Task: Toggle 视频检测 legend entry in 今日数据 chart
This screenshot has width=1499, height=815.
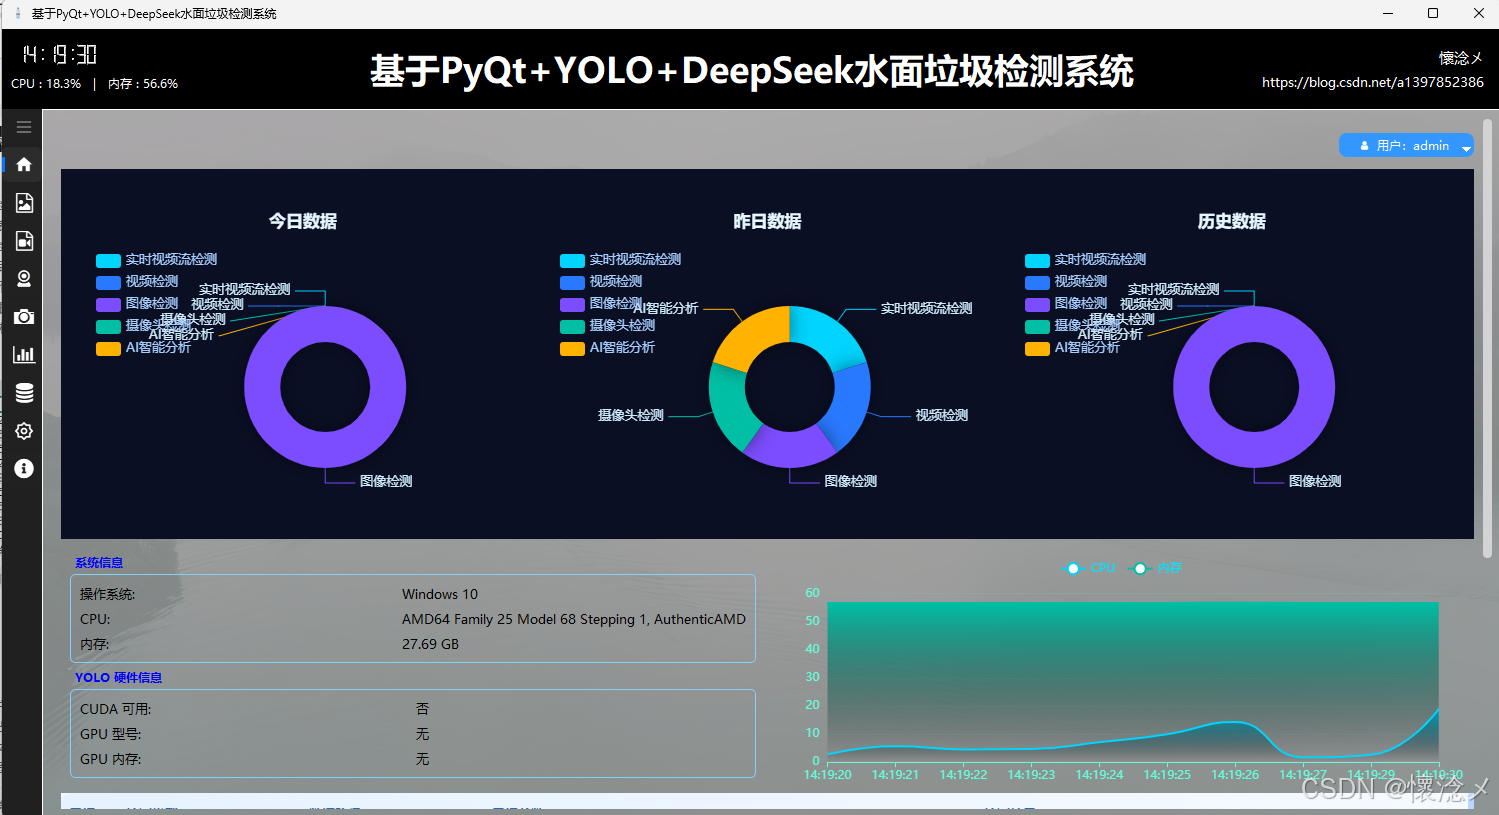Action: coord(137,282)
